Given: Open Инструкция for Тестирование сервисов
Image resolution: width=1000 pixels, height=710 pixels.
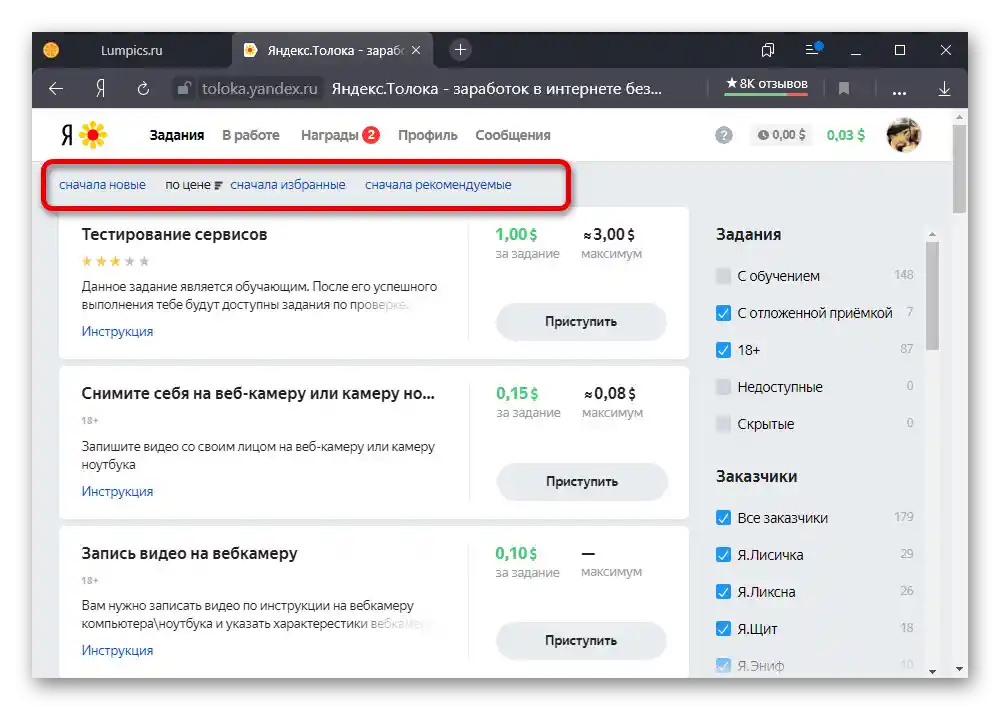Looking at the screenshot, I should pyautogui.click(x=117, y=332).
